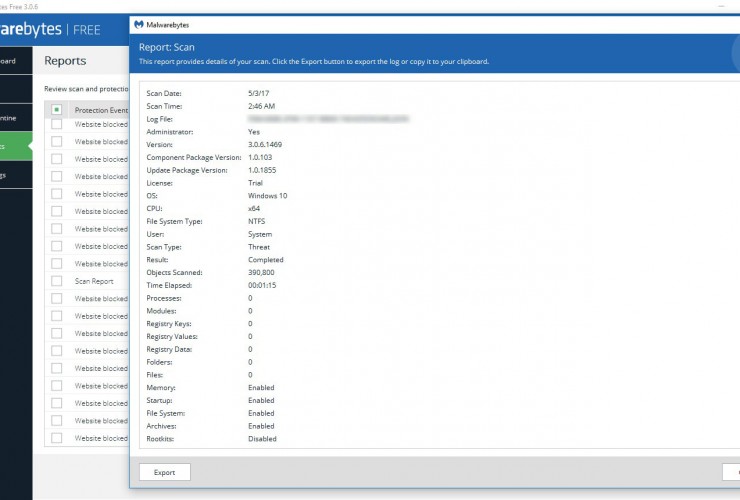The image size is (740, 500).
Task: Click the Malwarebytes FREE logo in app header
Action: coord(60,29)
